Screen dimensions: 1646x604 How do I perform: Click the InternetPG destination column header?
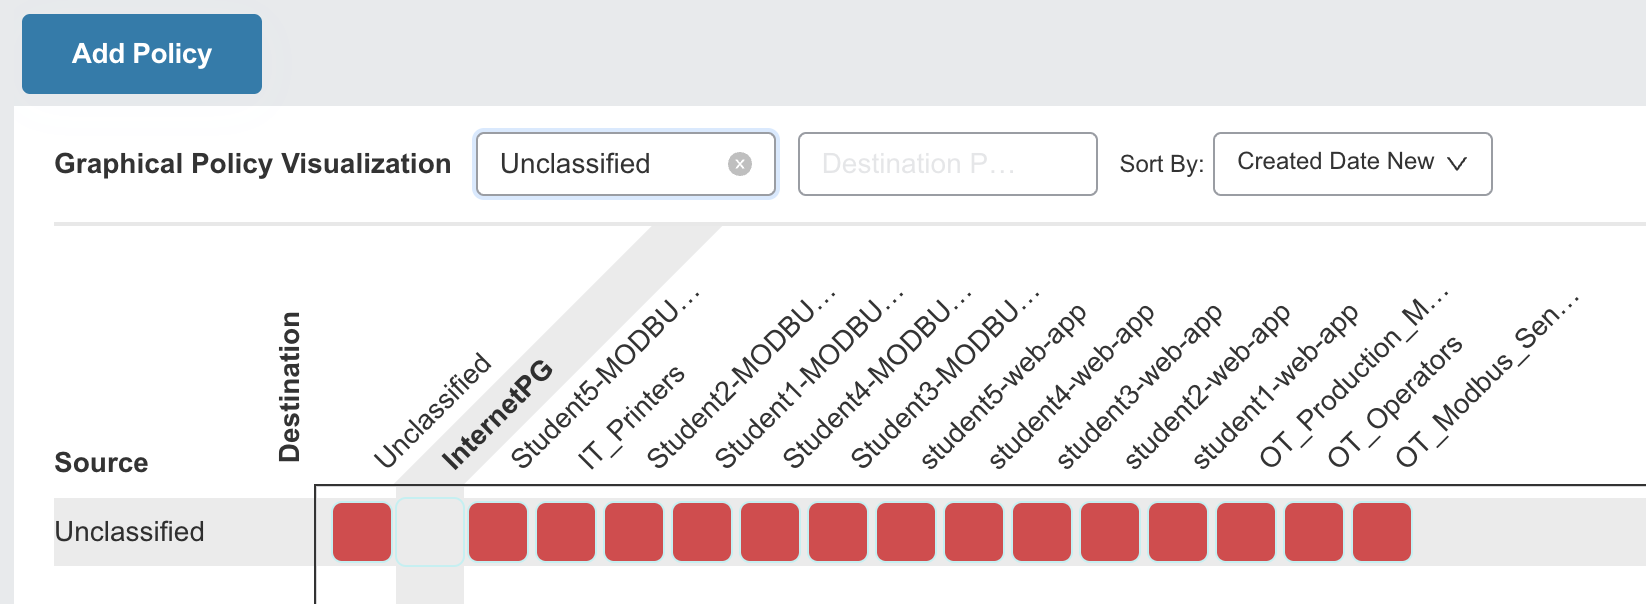click(x=497, y=414)
